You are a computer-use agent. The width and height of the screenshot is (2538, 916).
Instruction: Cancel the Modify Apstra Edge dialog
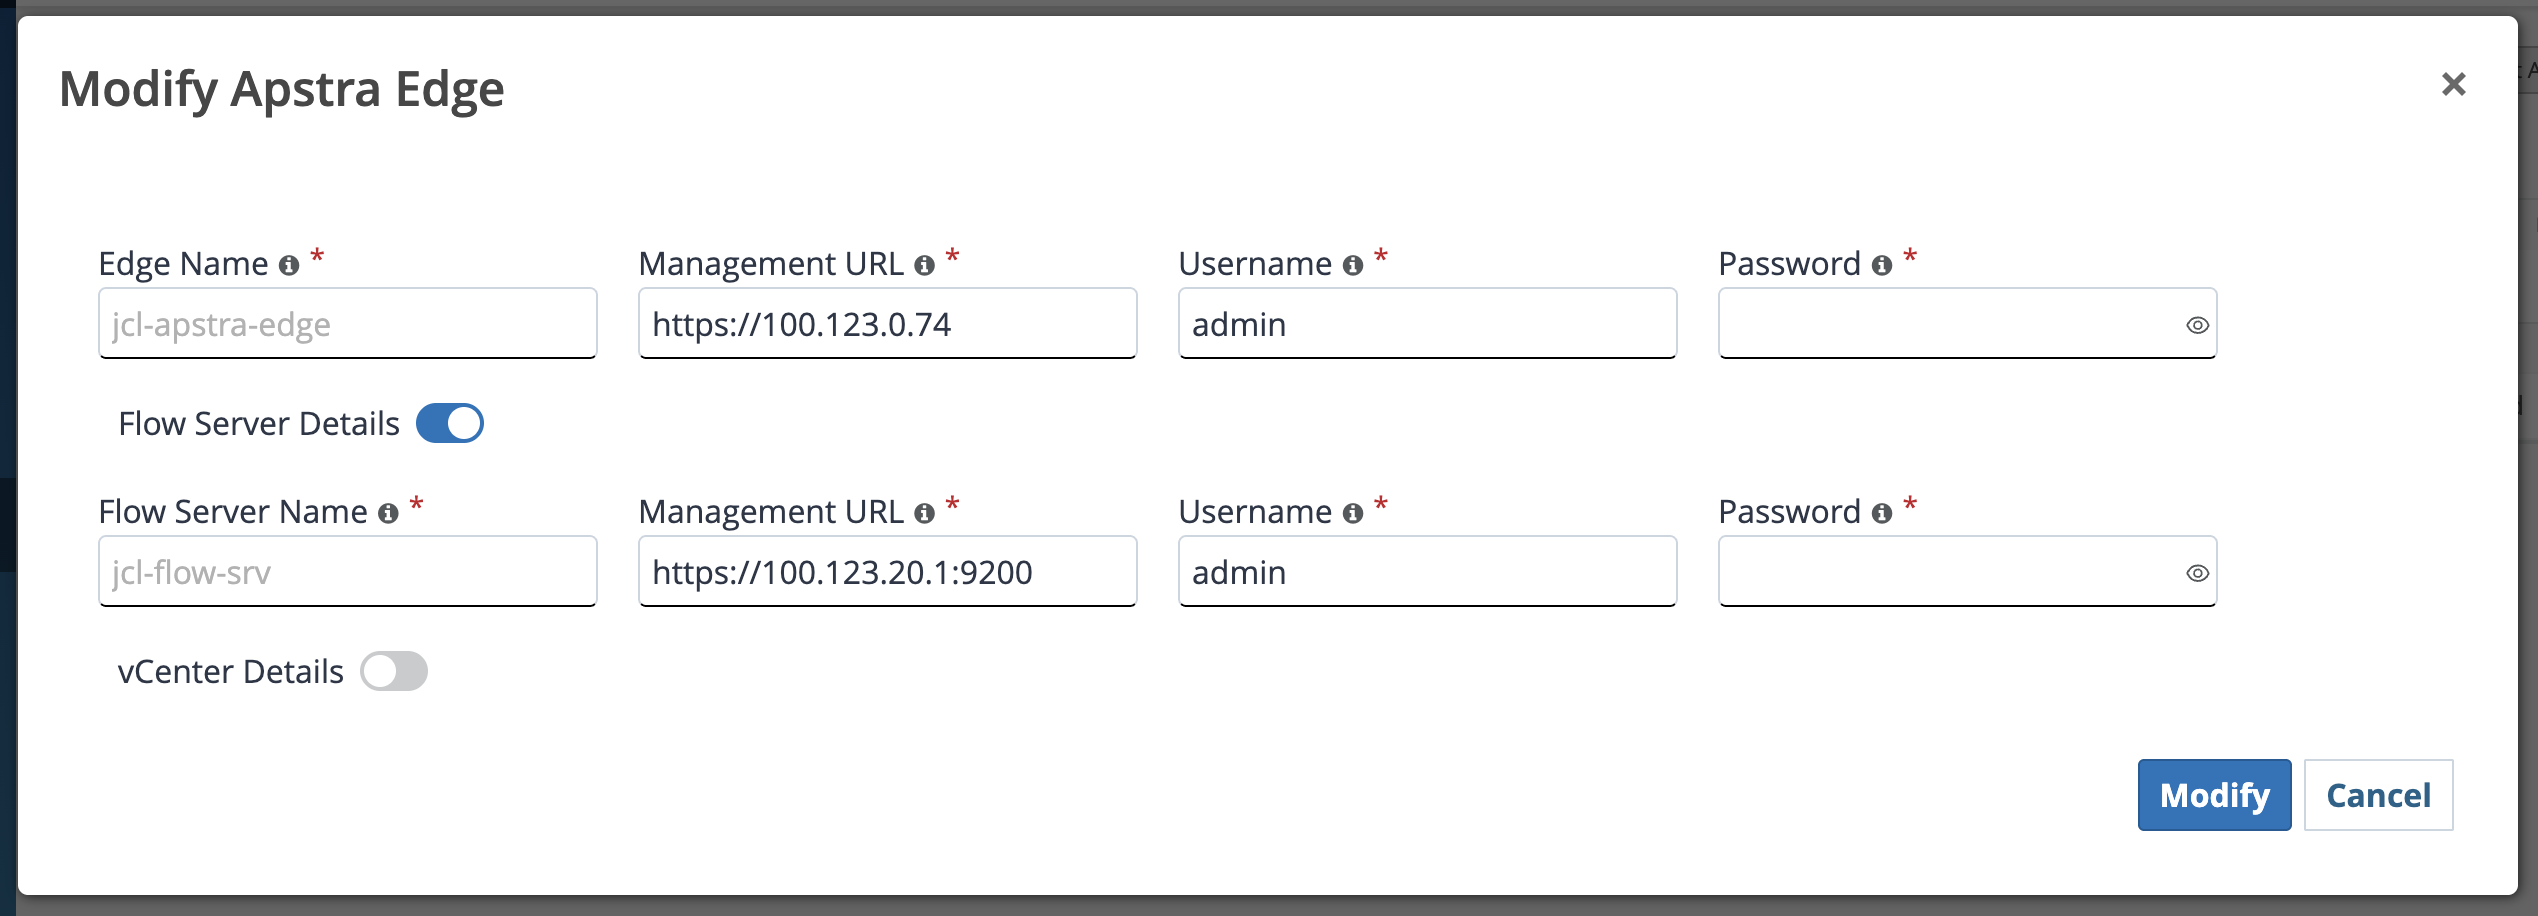[2378, 795]
